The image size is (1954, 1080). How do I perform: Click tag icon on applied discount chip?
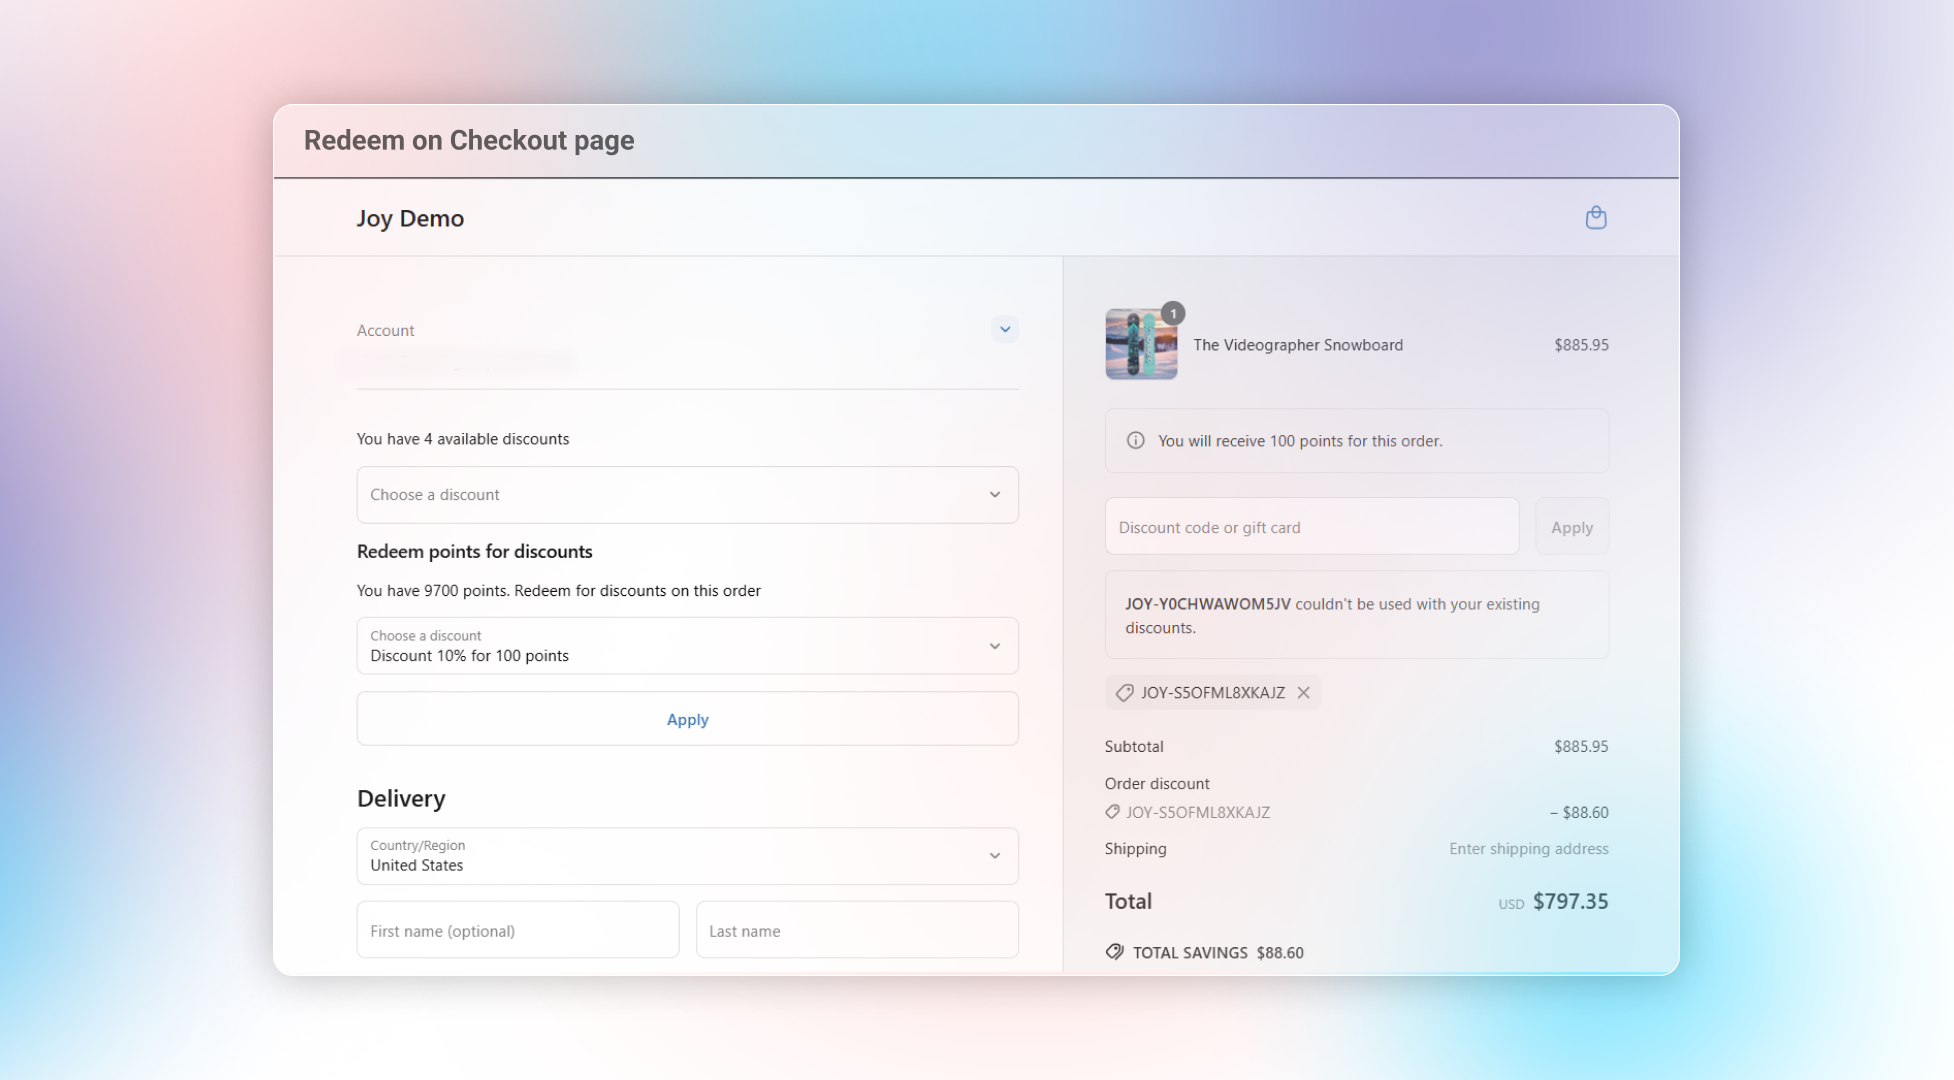1124,692
